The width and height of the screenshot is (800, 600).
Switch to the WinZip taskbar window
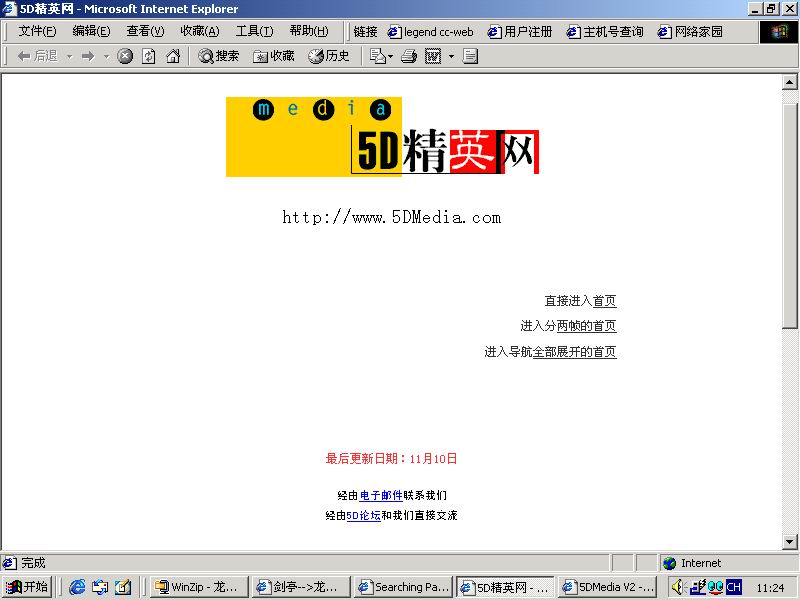199,587
